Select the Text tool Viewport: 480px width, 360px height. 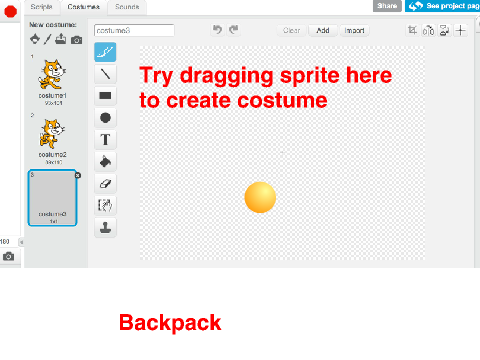click(105, 139)
